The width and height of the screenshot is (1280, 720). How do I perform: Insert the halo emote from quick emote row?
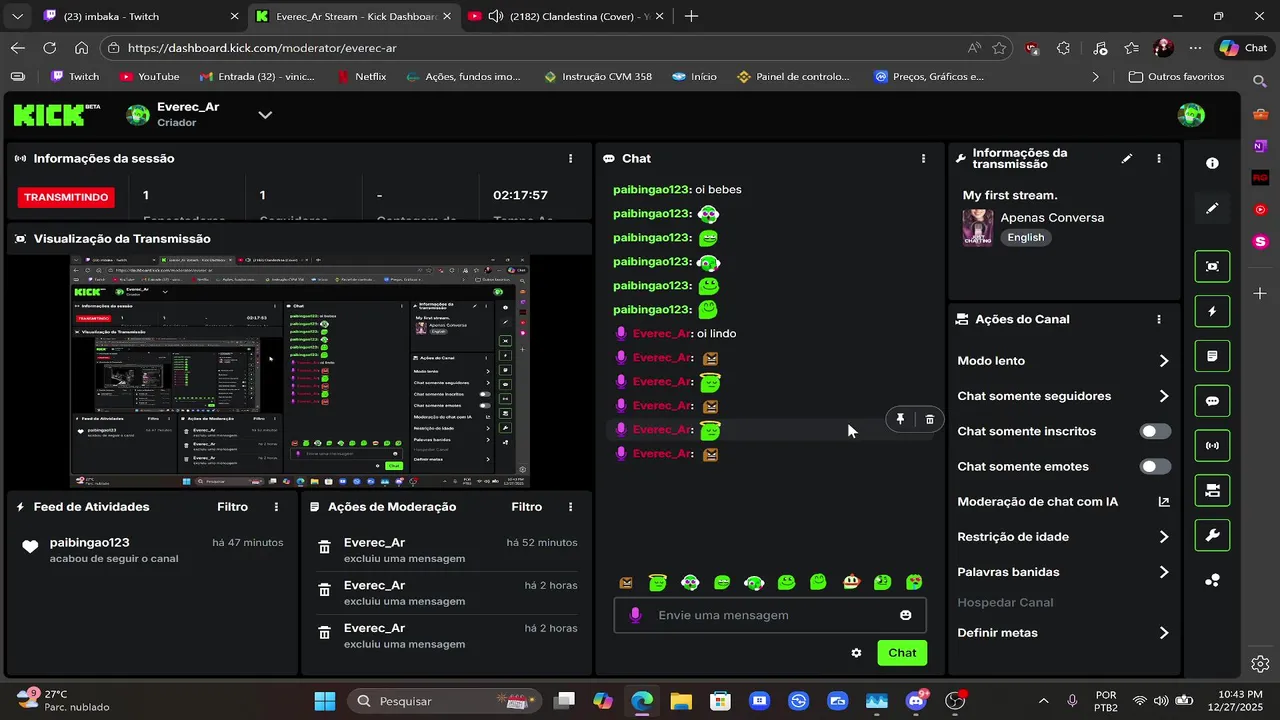657,582
